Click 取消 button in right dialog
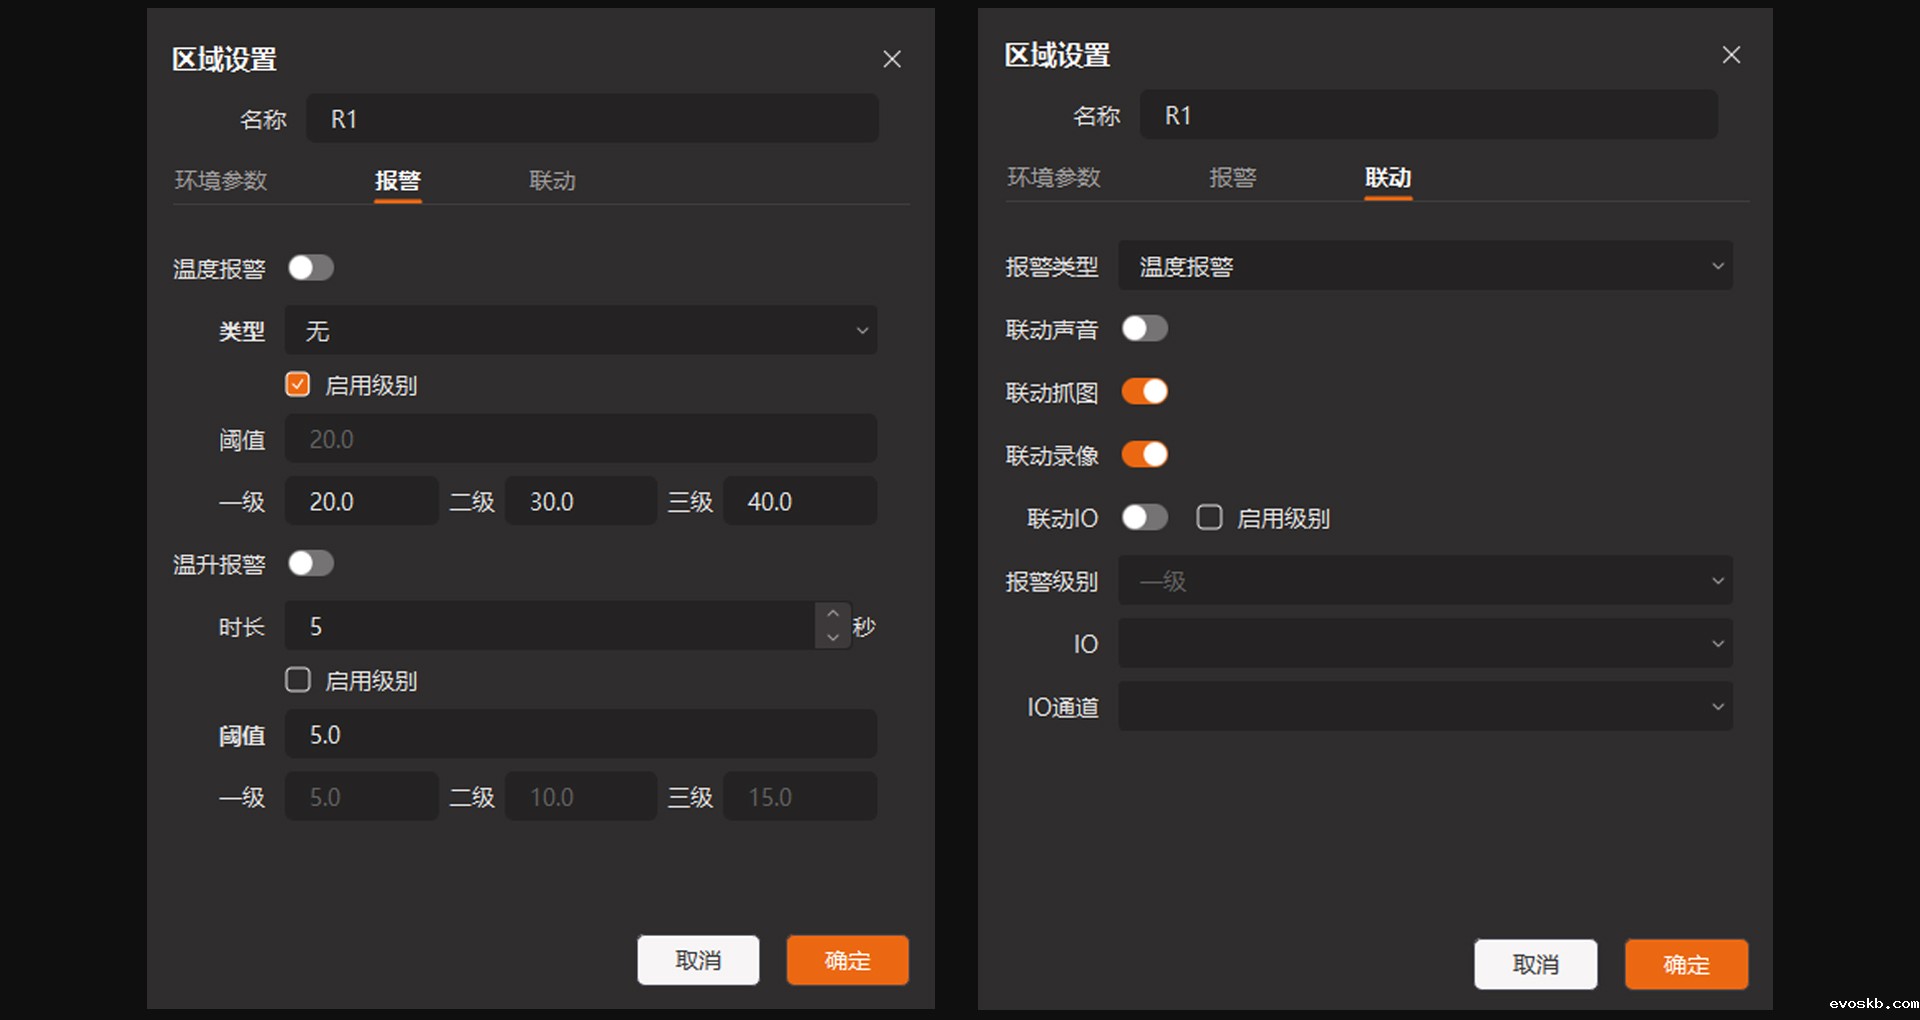1920x1020 pixels. click(1535, 965)
